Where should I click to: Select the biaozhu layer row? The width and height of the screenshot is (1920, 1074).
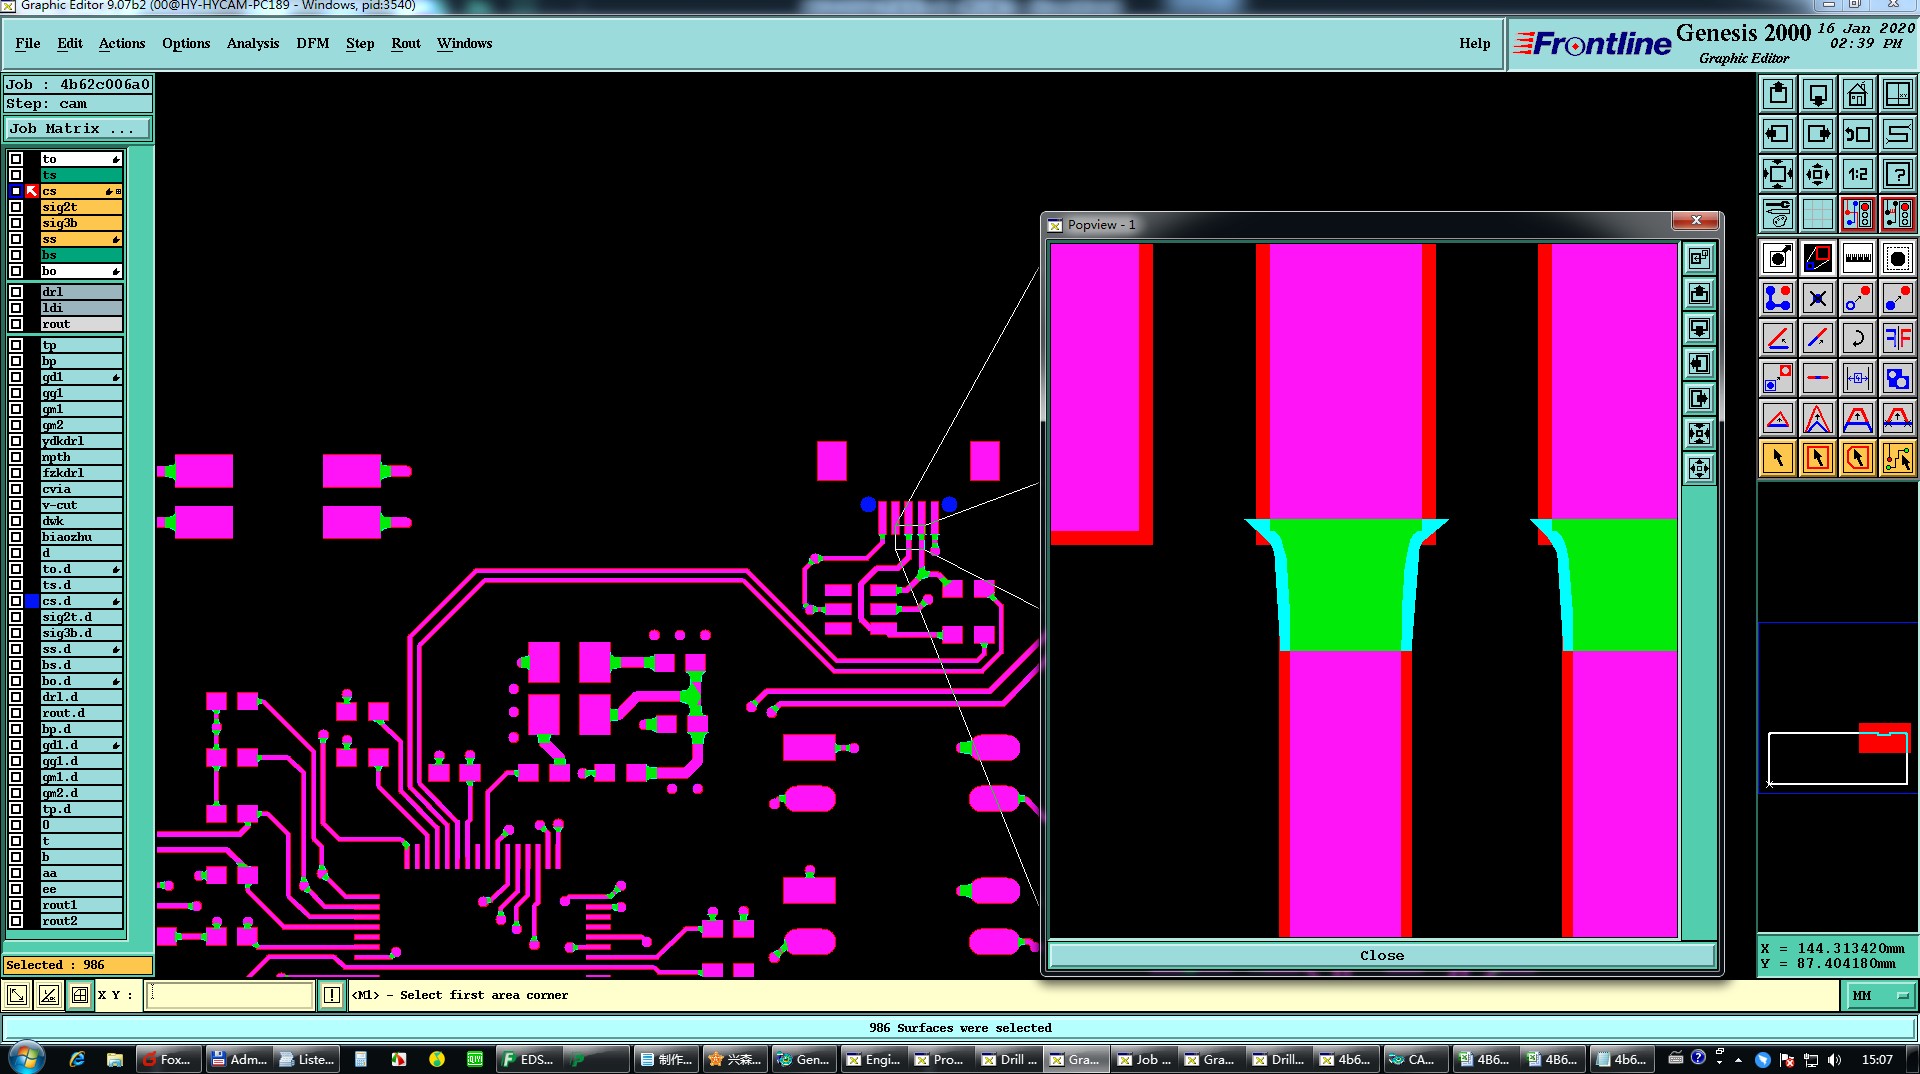[x=81, y=537]
